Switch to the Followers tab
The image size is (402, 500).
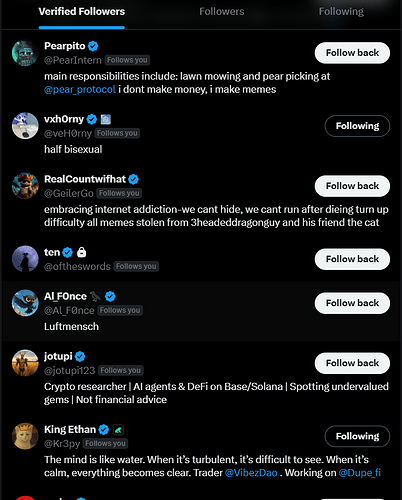point(222,12)
